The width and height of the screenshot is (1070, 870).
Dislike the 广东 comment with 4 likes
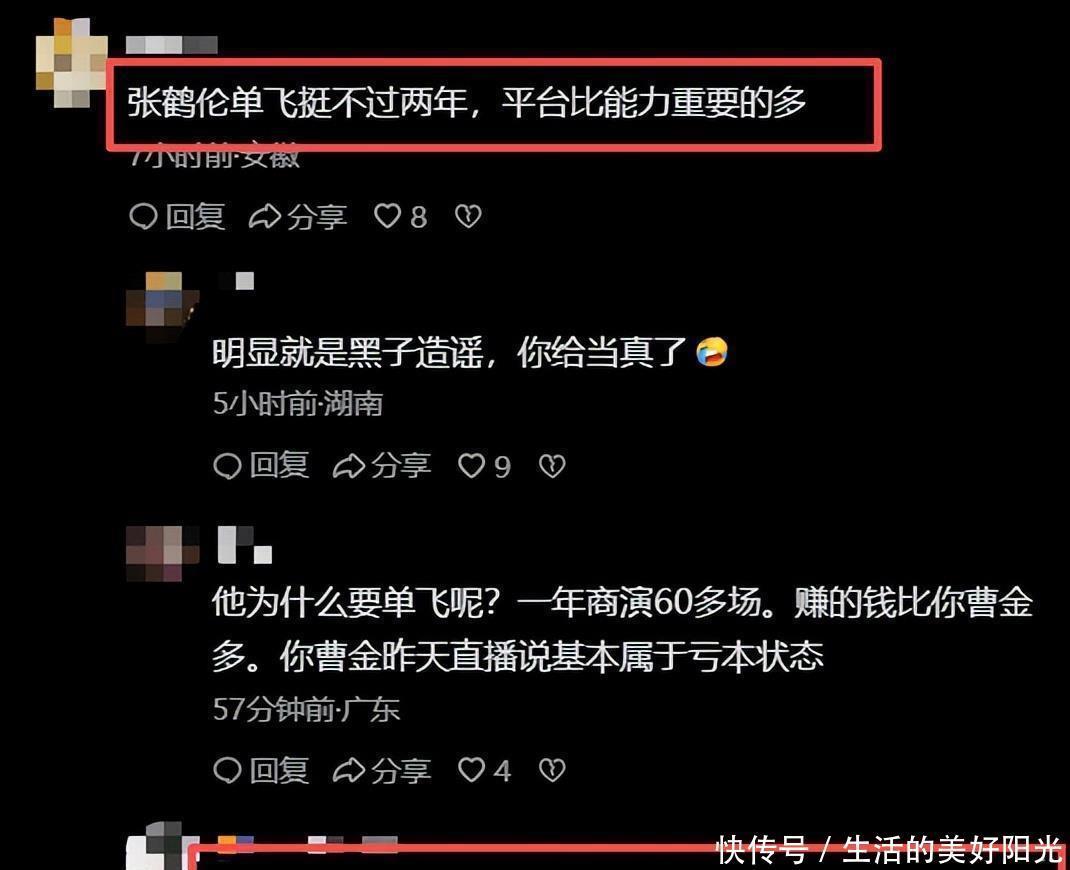552,770
